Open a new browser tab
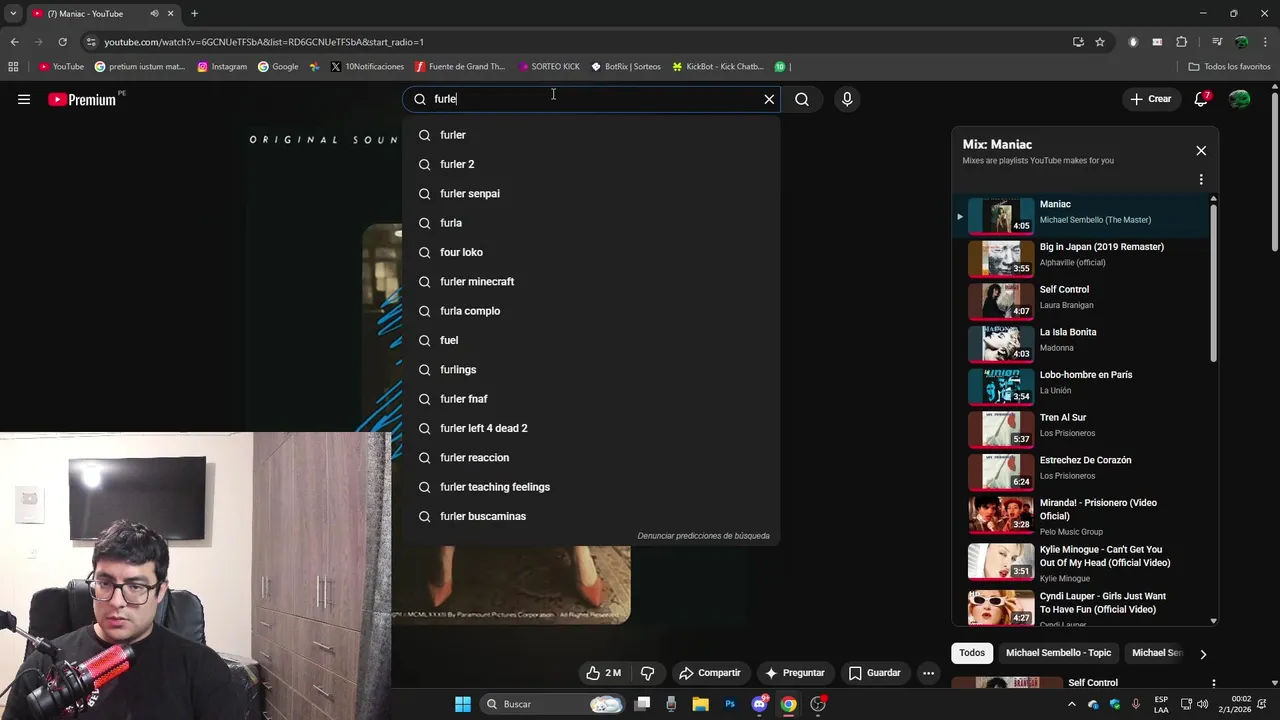Screen dimensions: 1280x720 point(194,14)
